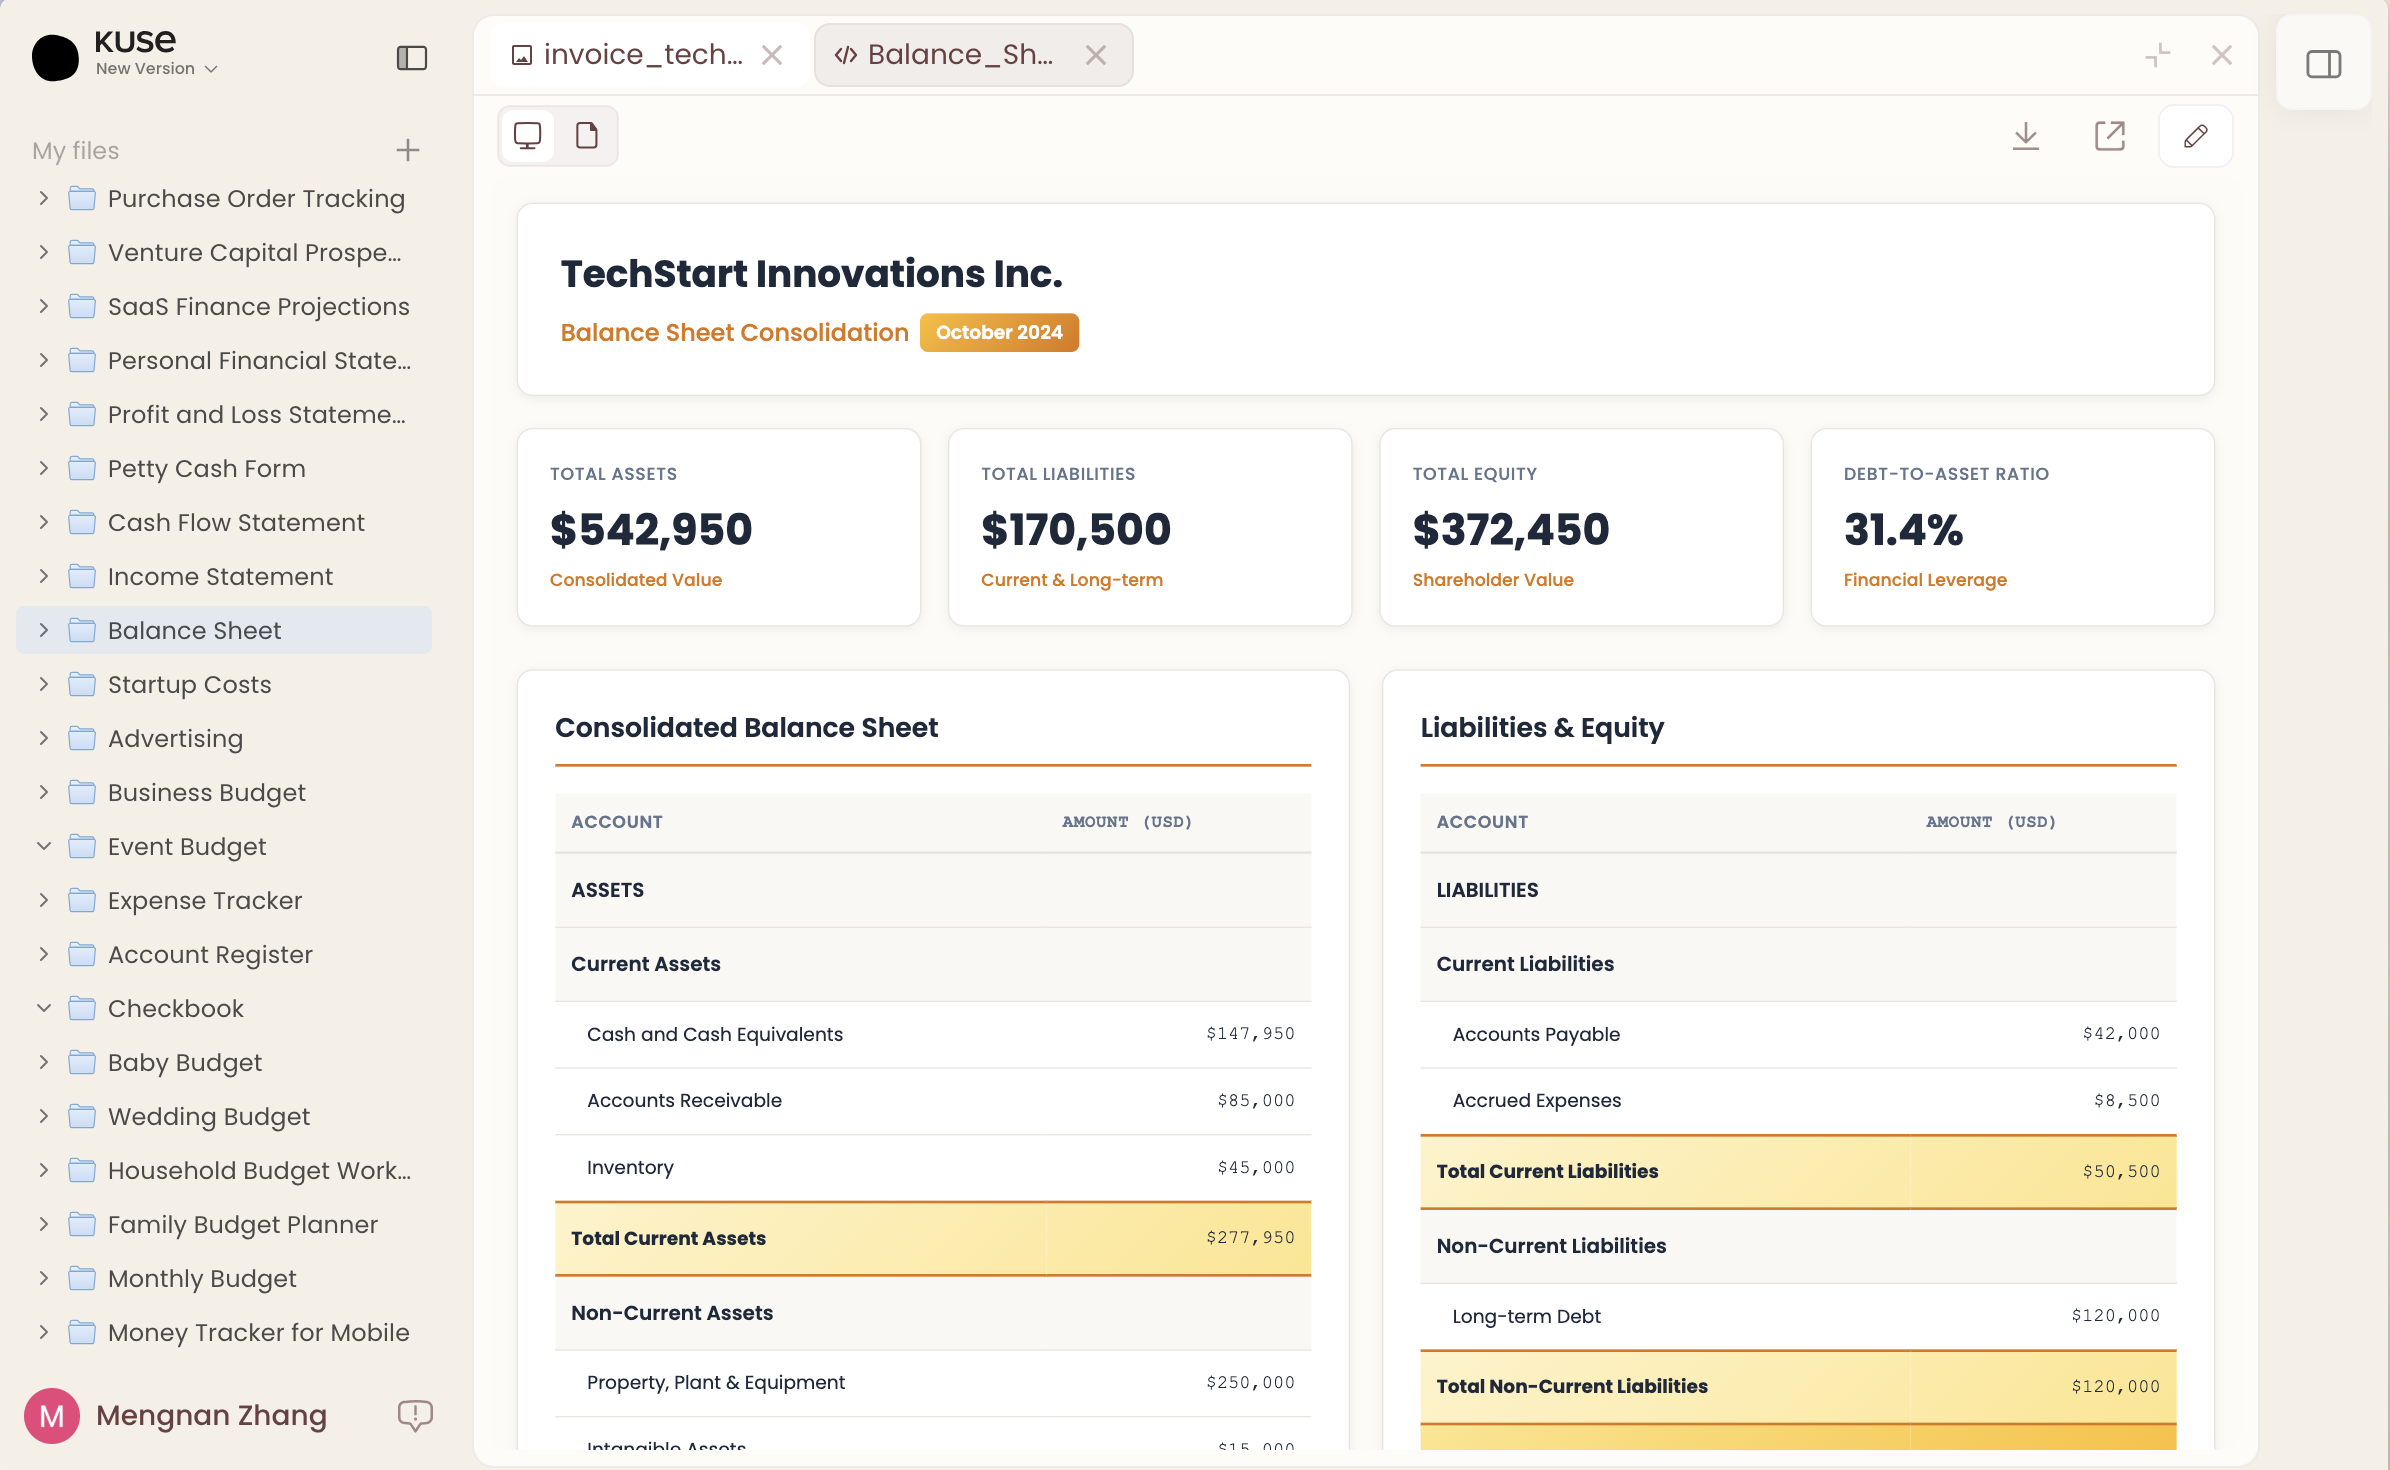The height and width of the screenshot is (1470, 2390).
Task: Click the pencil edit icon
Action: coord(2195,136)
